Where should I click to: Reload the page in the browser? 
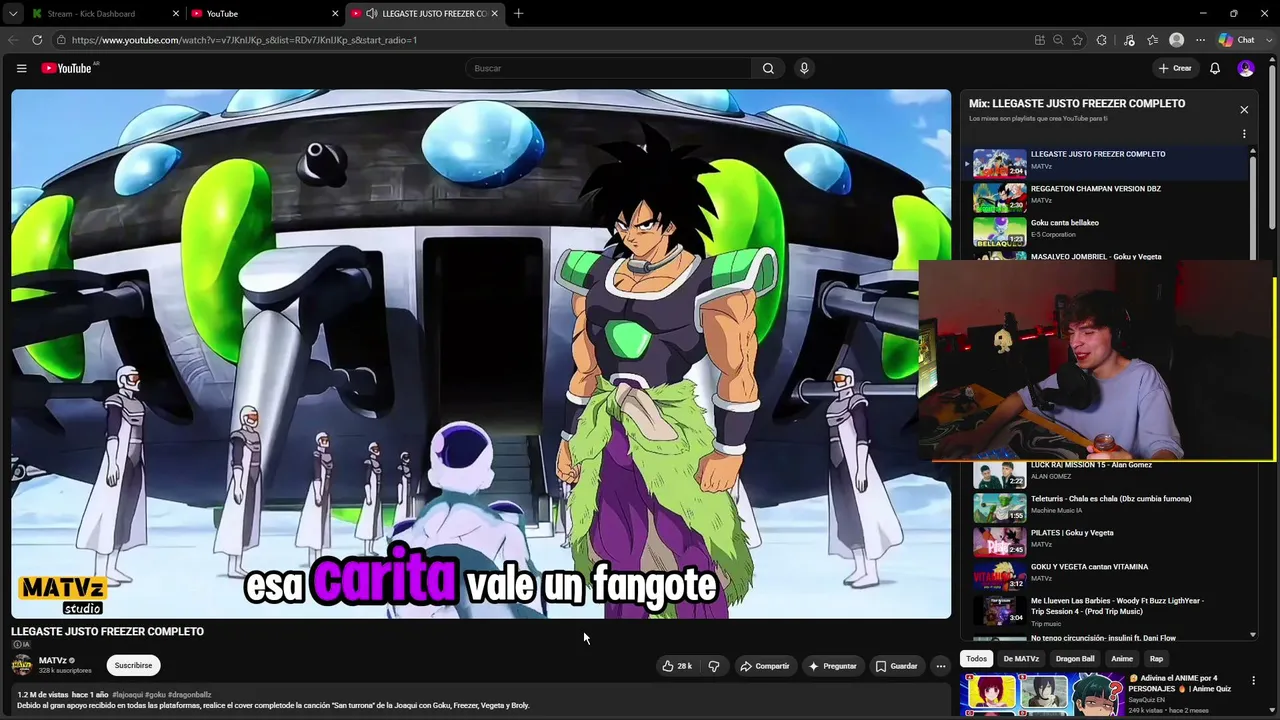click(37, 40)
